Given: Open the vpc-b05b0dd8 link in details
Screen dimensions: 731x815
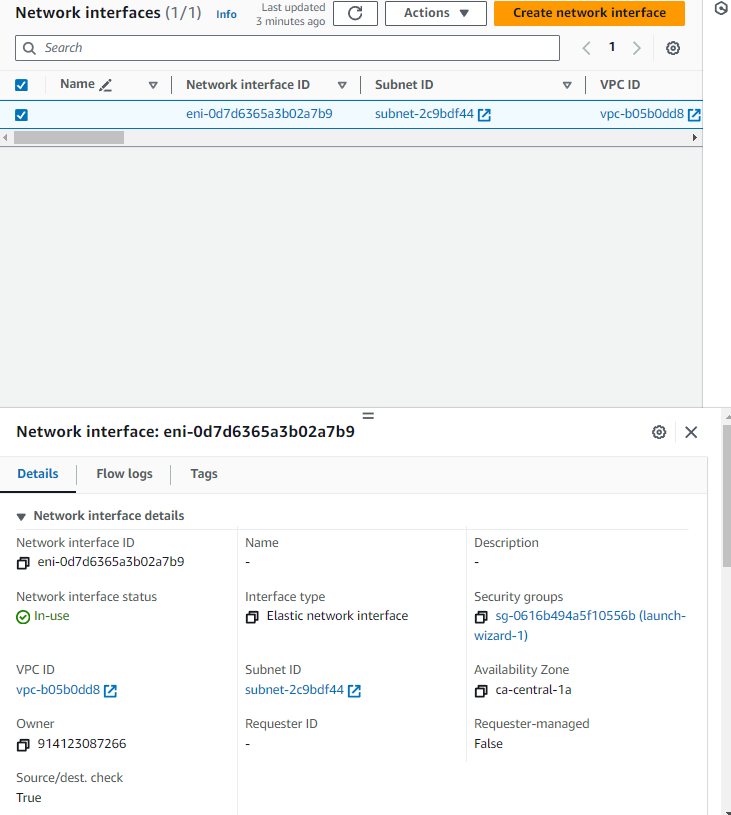Looking at the screenshot, I should click(x=58, y=690).
